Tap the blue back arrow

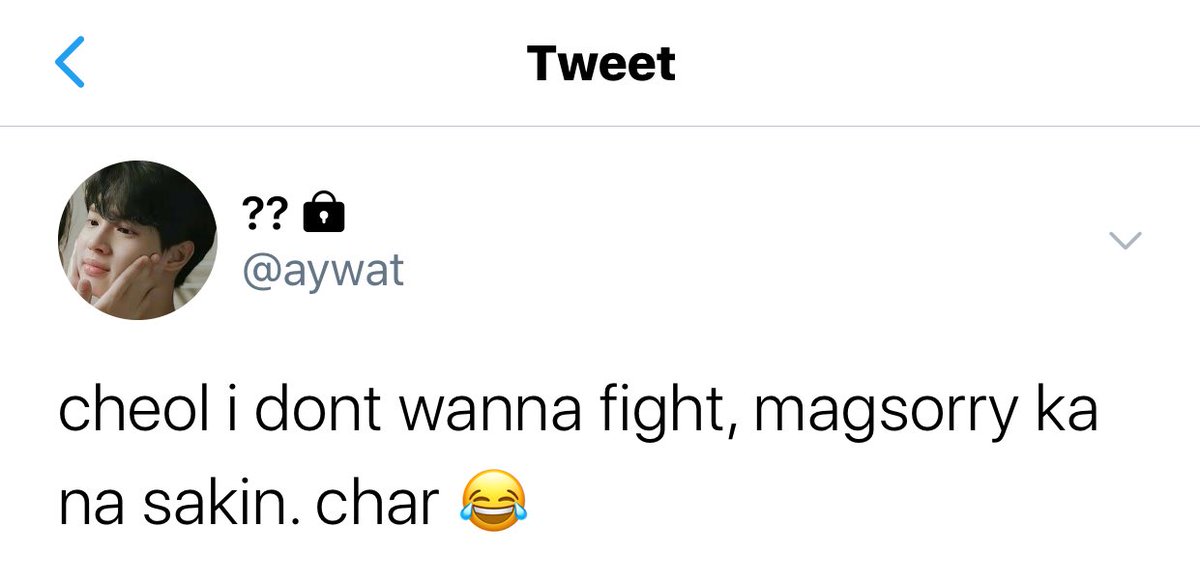coord(70,63)
